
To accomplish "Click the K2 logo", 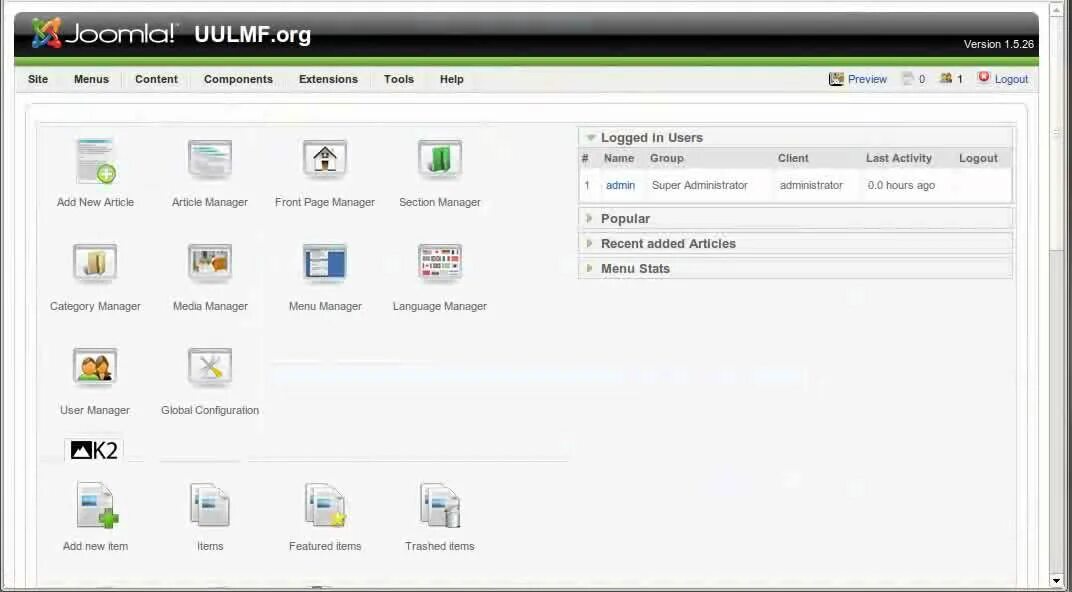I will click(x=94, y=450).
